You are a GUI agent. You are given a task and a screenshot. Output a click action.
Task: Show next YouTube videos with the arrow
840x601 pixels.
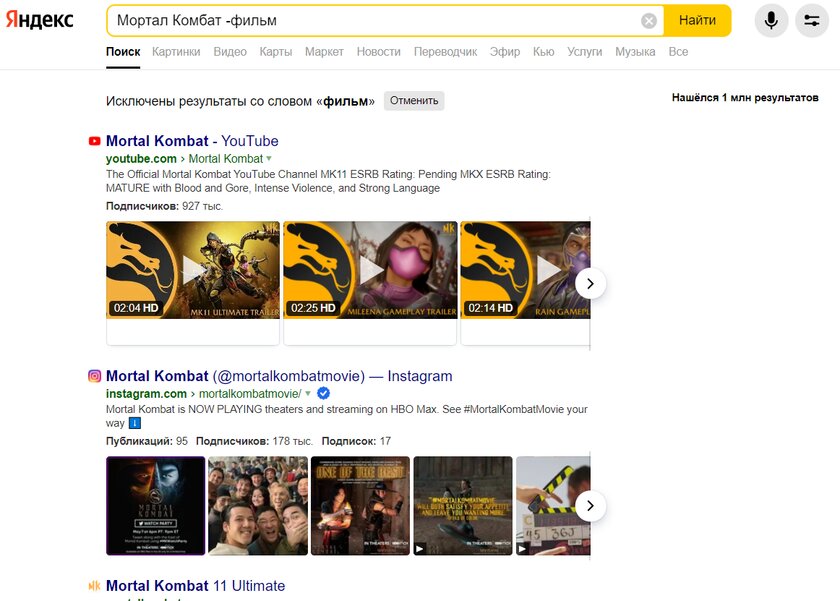590,283
